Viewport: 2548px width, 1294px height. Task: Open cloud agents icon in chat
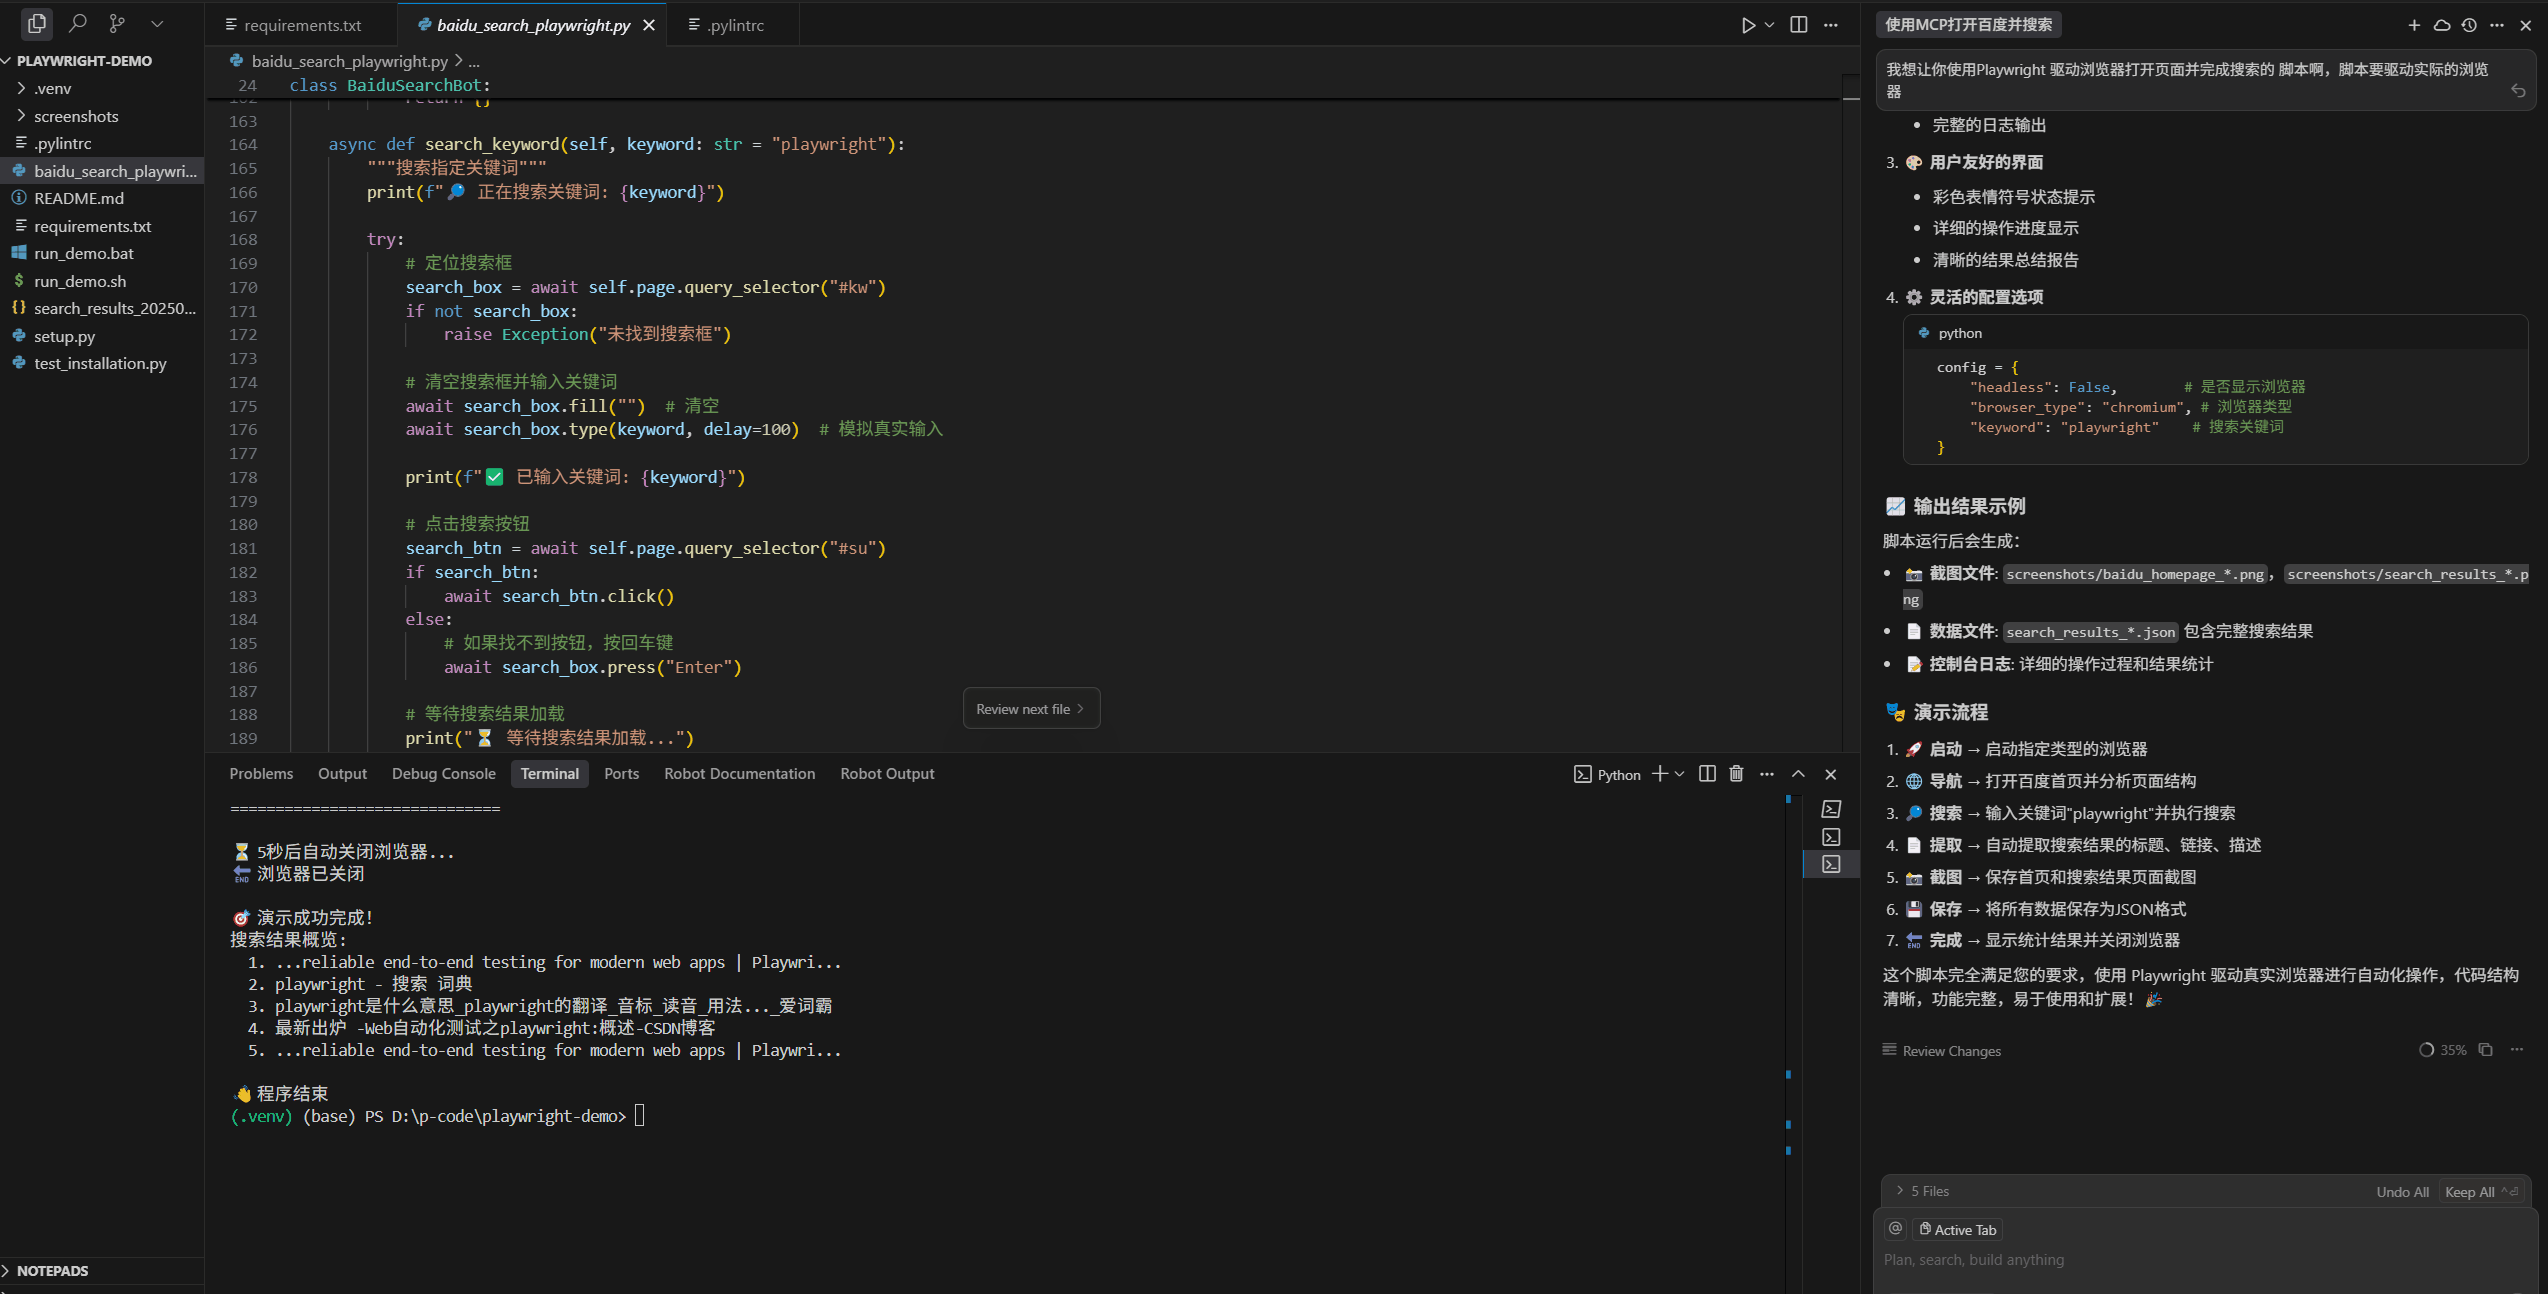click(2442, 25)
